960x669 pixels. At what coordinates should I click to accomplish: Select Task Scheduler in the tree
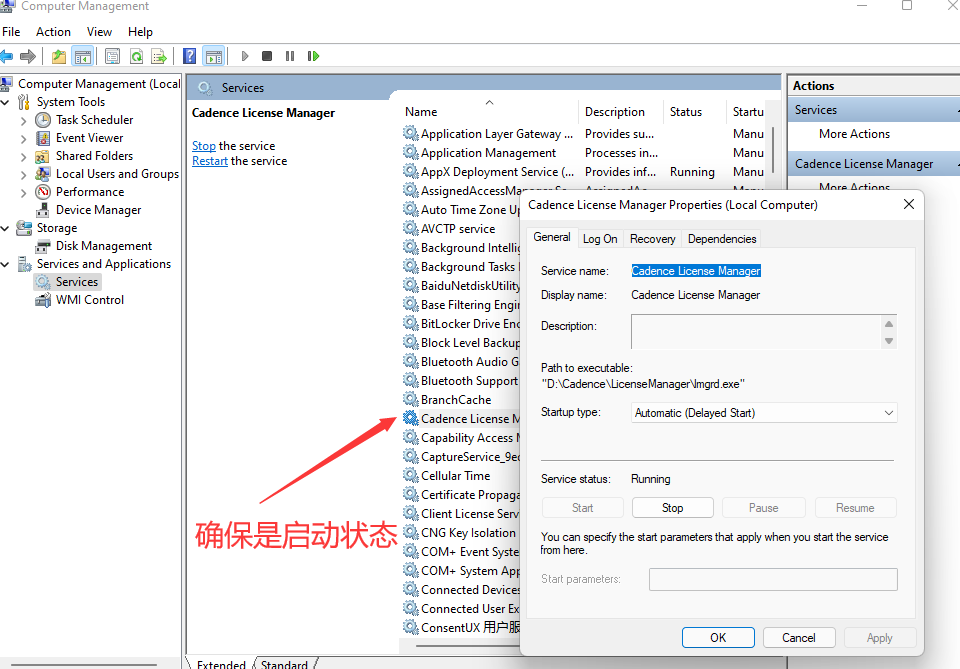(x=94, y=120)
